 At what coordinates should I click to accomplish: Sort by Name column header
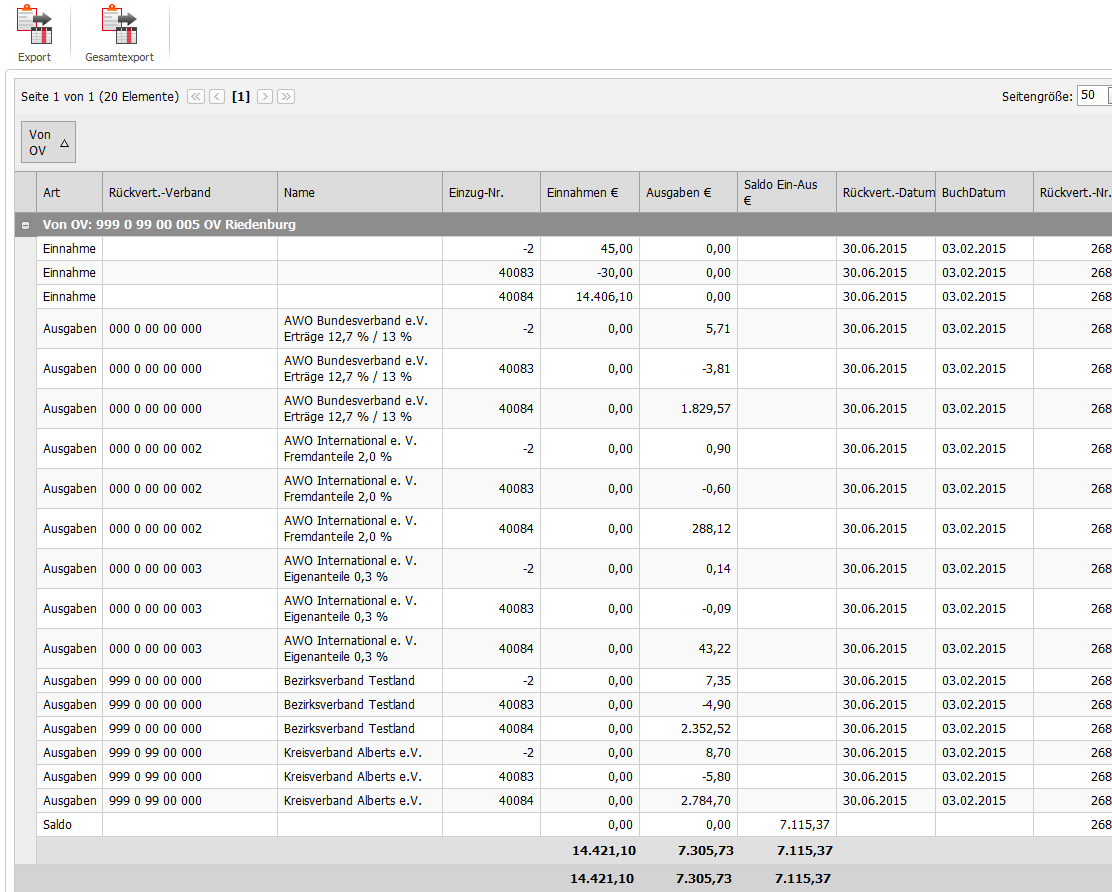[360, 192]
